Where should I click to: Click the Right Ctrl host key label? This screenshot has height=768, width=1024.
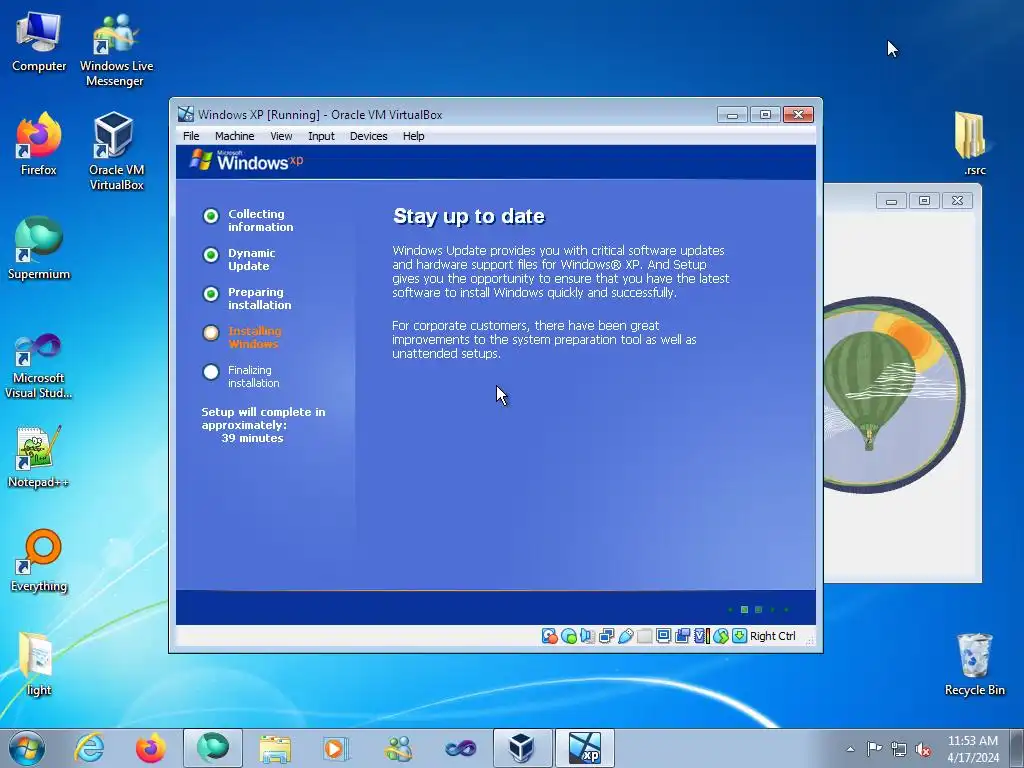(x=773, y=636)
